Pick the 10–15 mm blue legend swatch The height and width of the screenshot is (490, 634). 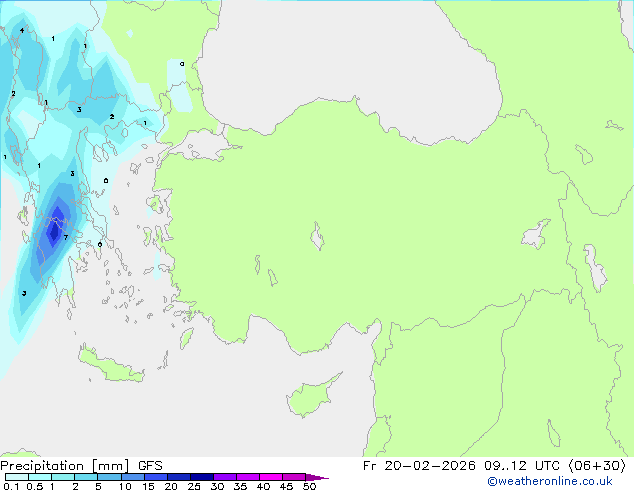coord(133,477)
